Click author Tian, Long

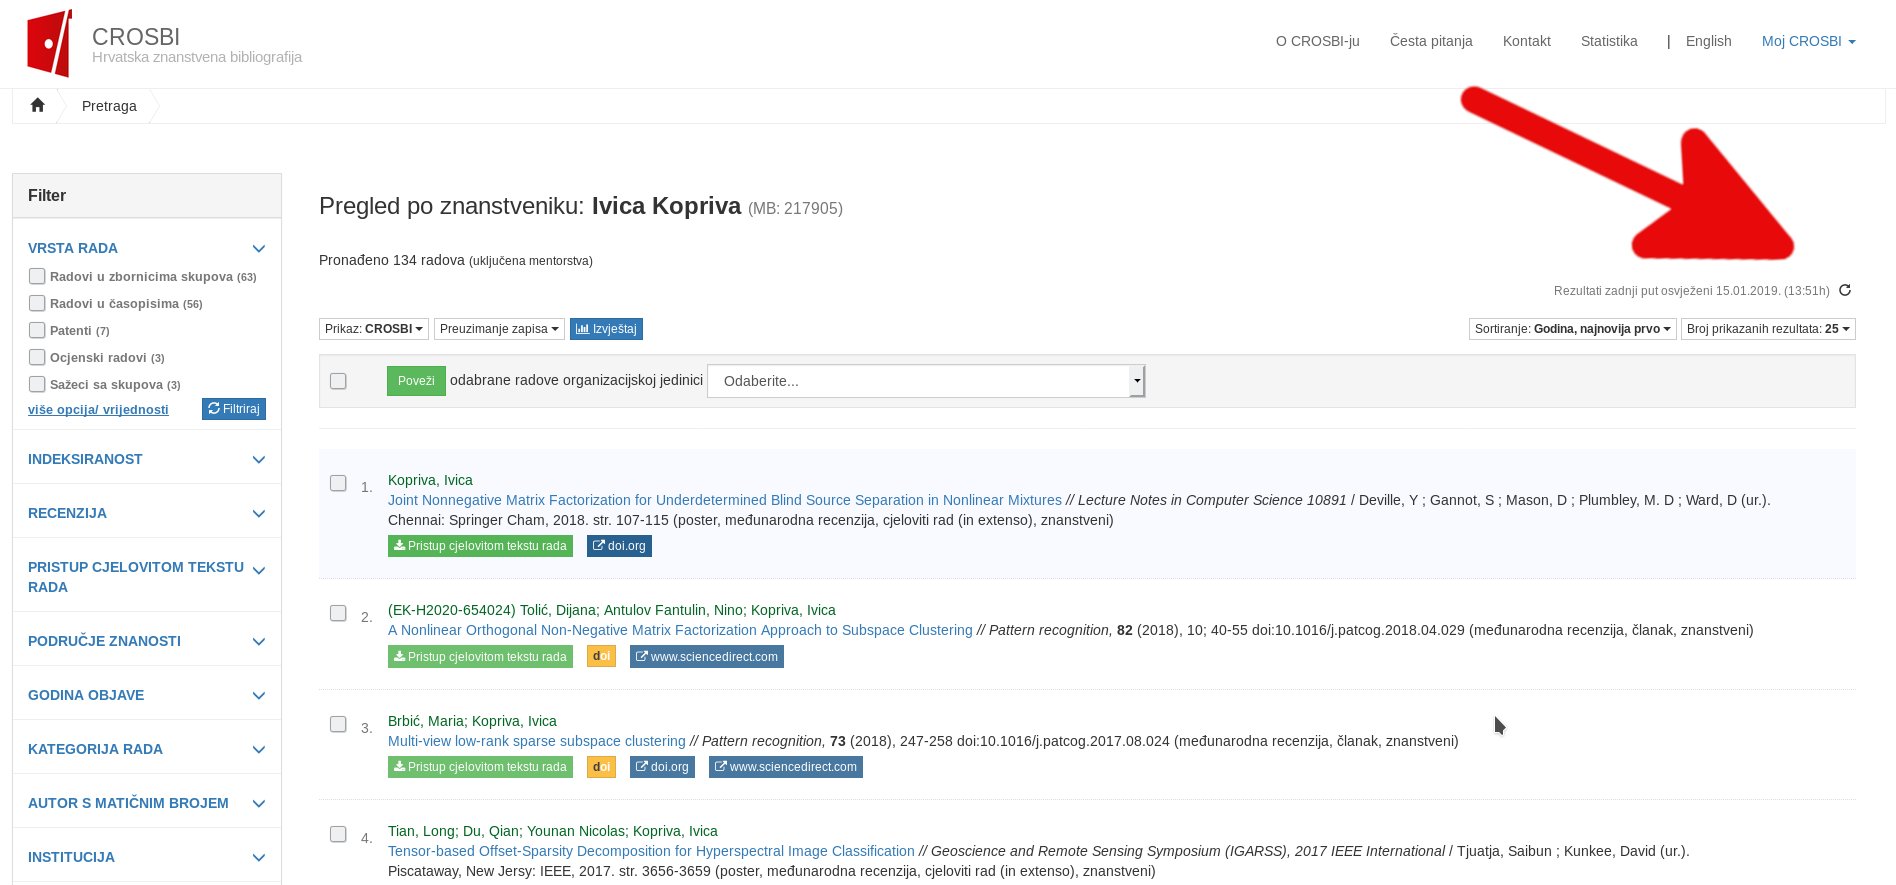point(421,831)
